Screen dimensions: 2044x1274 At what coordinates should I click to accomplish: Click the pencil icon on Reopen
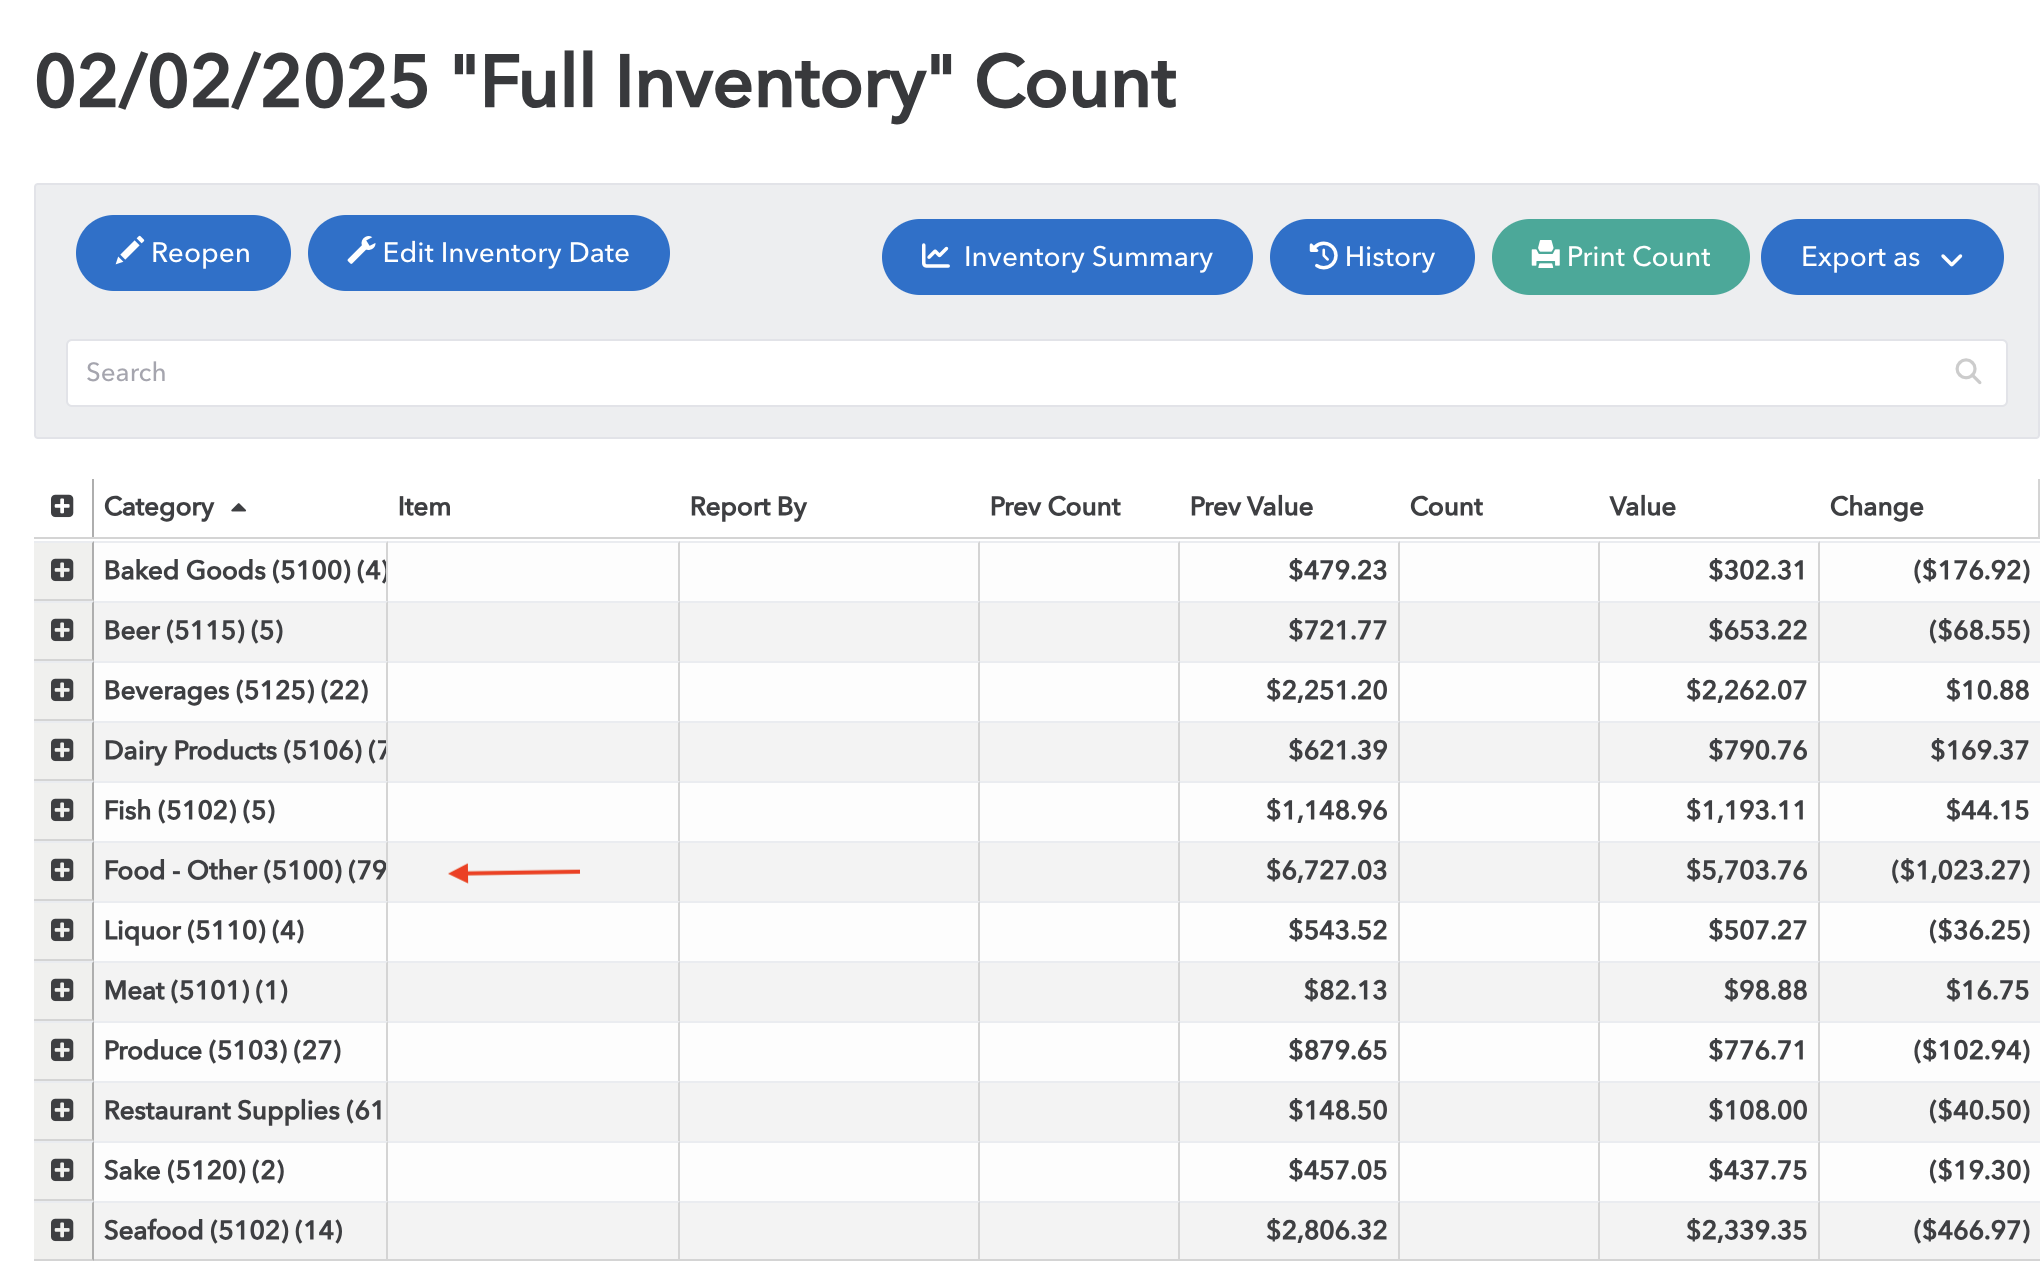pos(129,251)
